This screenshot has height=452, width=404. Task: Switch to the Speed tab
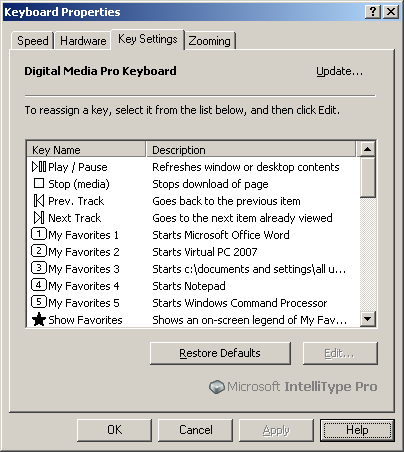point(32,41)
